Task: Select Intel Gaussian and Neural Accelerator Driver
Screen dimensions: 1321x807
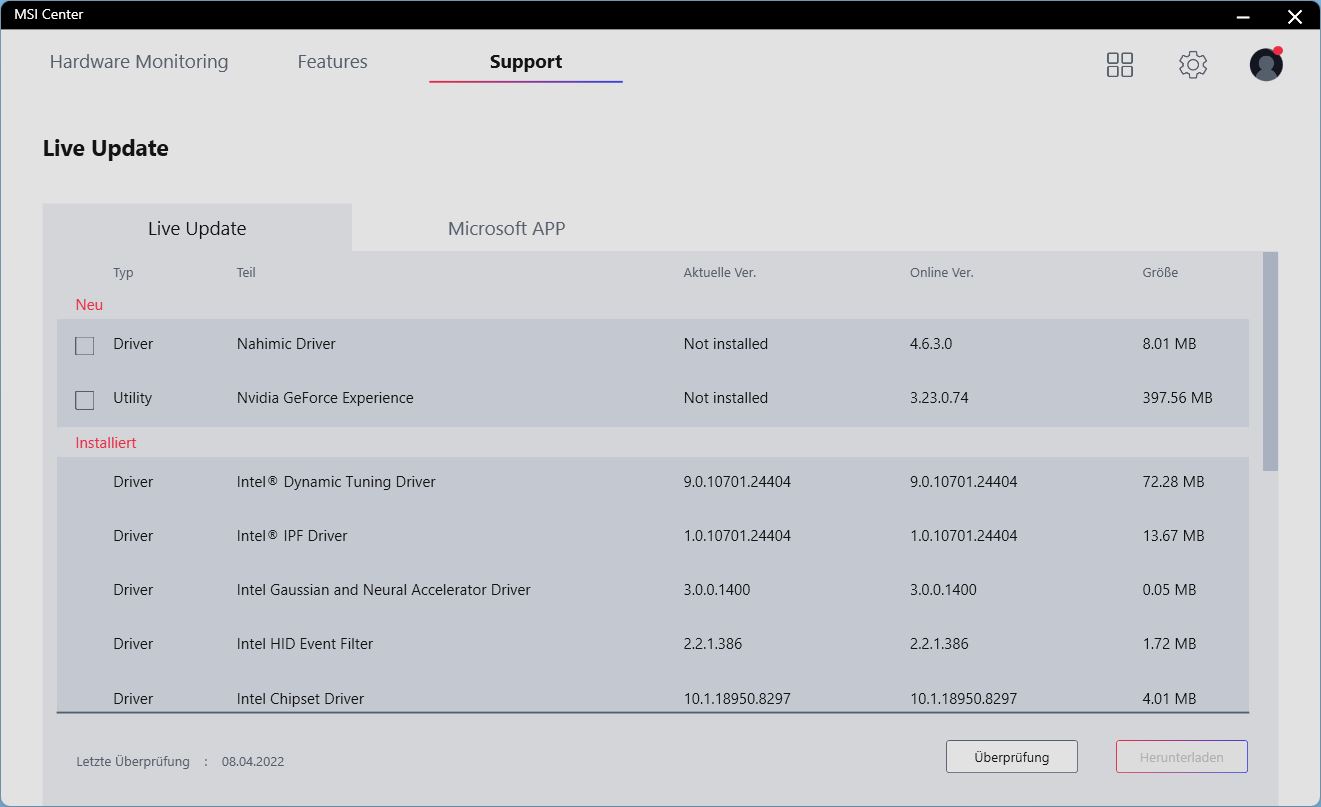Action: [x=384, y=590]
